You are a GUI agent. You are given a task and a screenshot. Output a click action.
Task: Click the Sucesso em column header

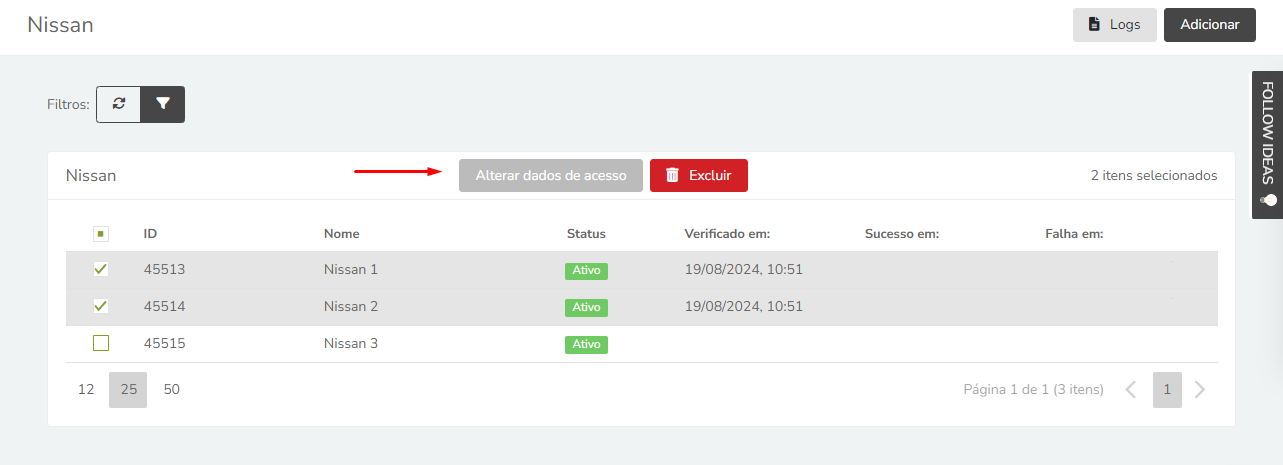click(902, 234)
